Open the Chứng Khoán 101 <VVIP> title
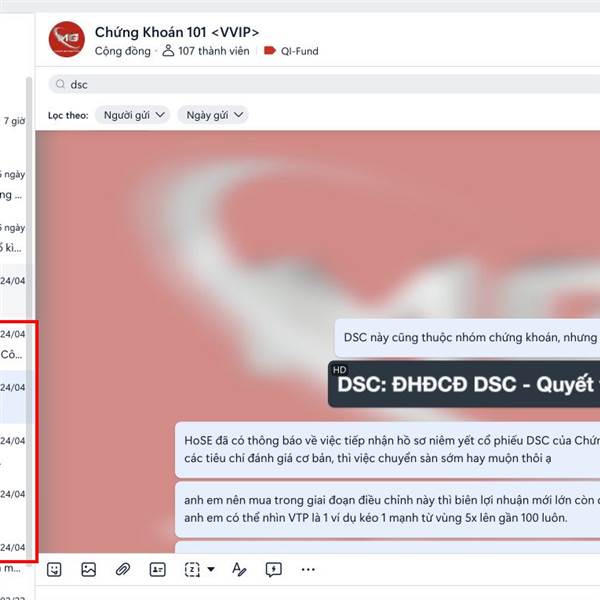Screen dimensions: 600x600 (177, 32)
